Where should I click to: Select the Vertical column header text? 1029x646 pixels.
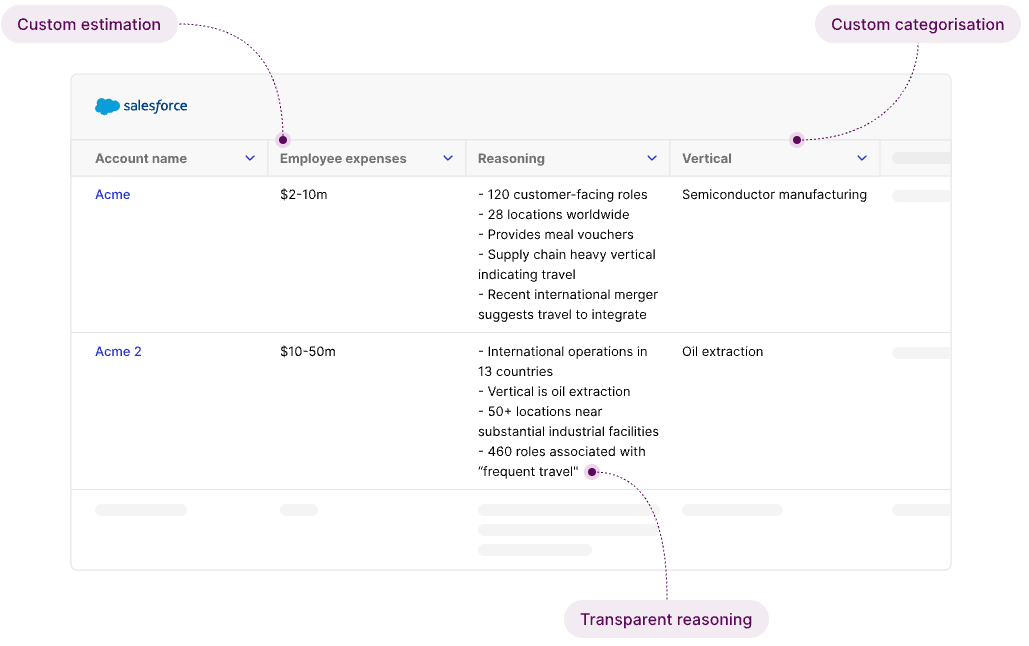click(707, 158)
